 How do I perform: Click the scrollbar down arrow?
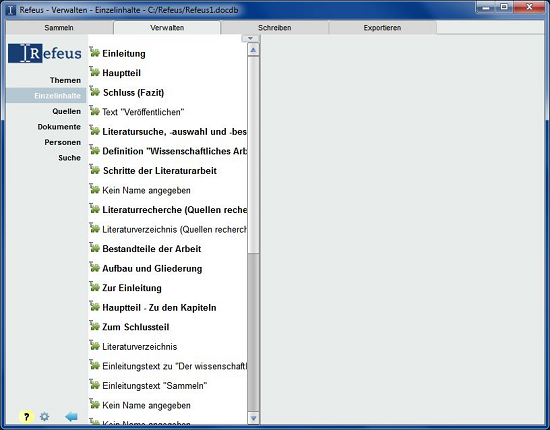253,418
